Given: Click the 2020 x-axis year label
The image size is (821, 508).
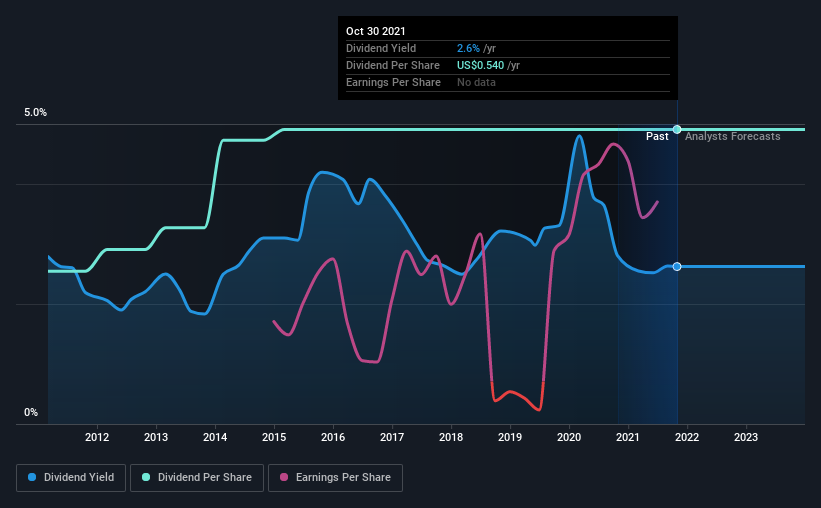Looking at the screenshot, I should [569, 437].
